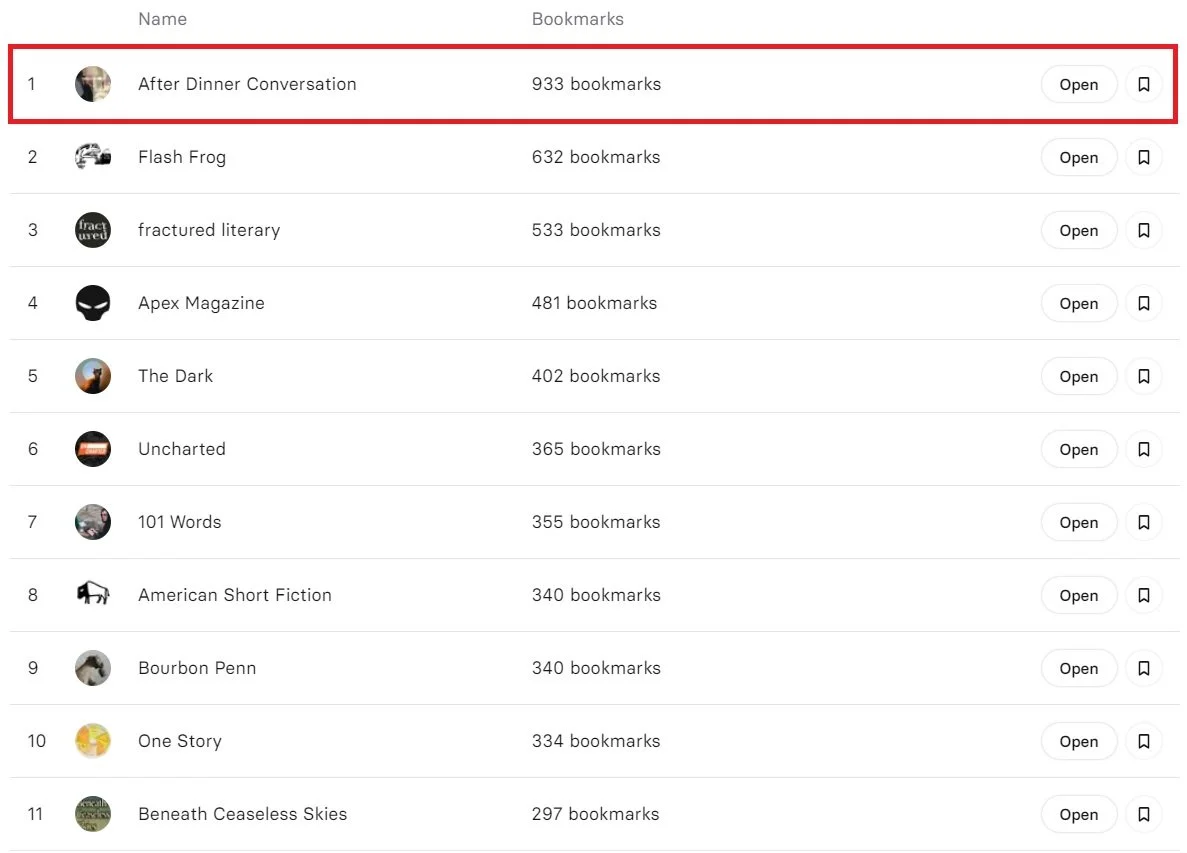Click the One Story name

tap(179, 741)
